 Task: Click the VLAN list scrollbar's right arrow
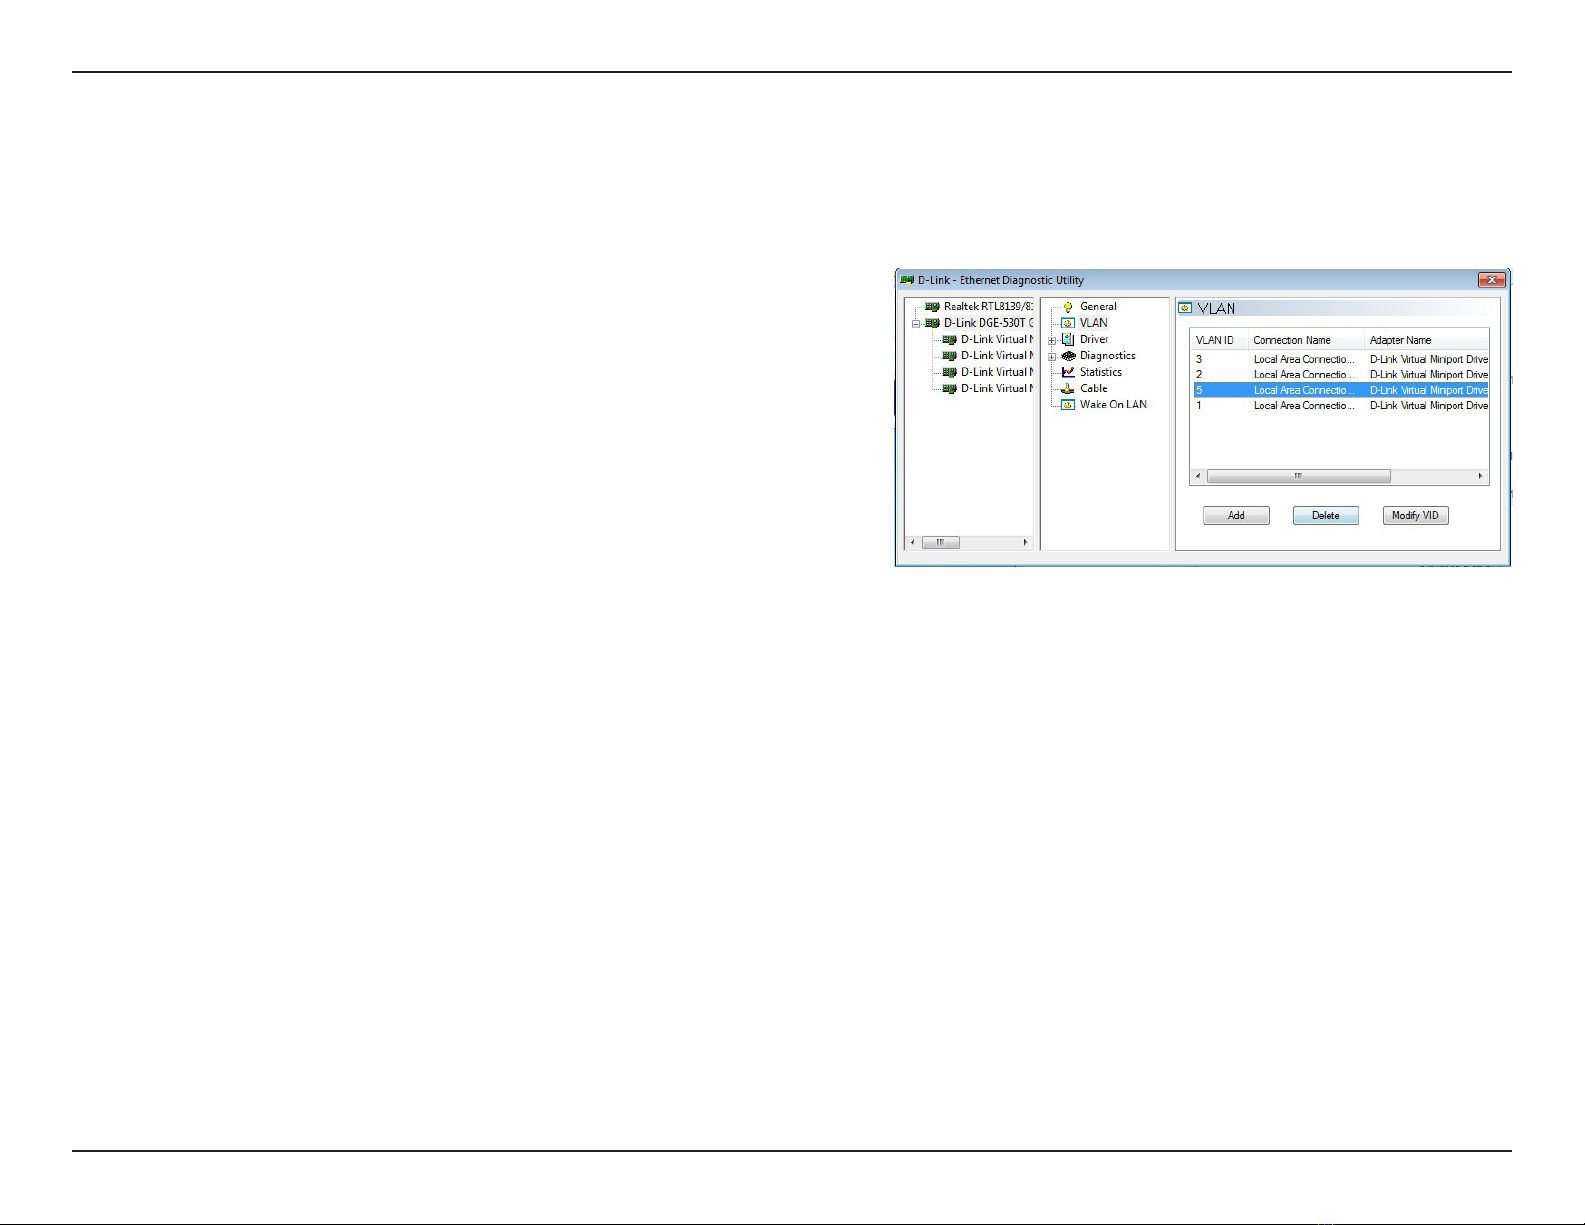coord(1481,476)
